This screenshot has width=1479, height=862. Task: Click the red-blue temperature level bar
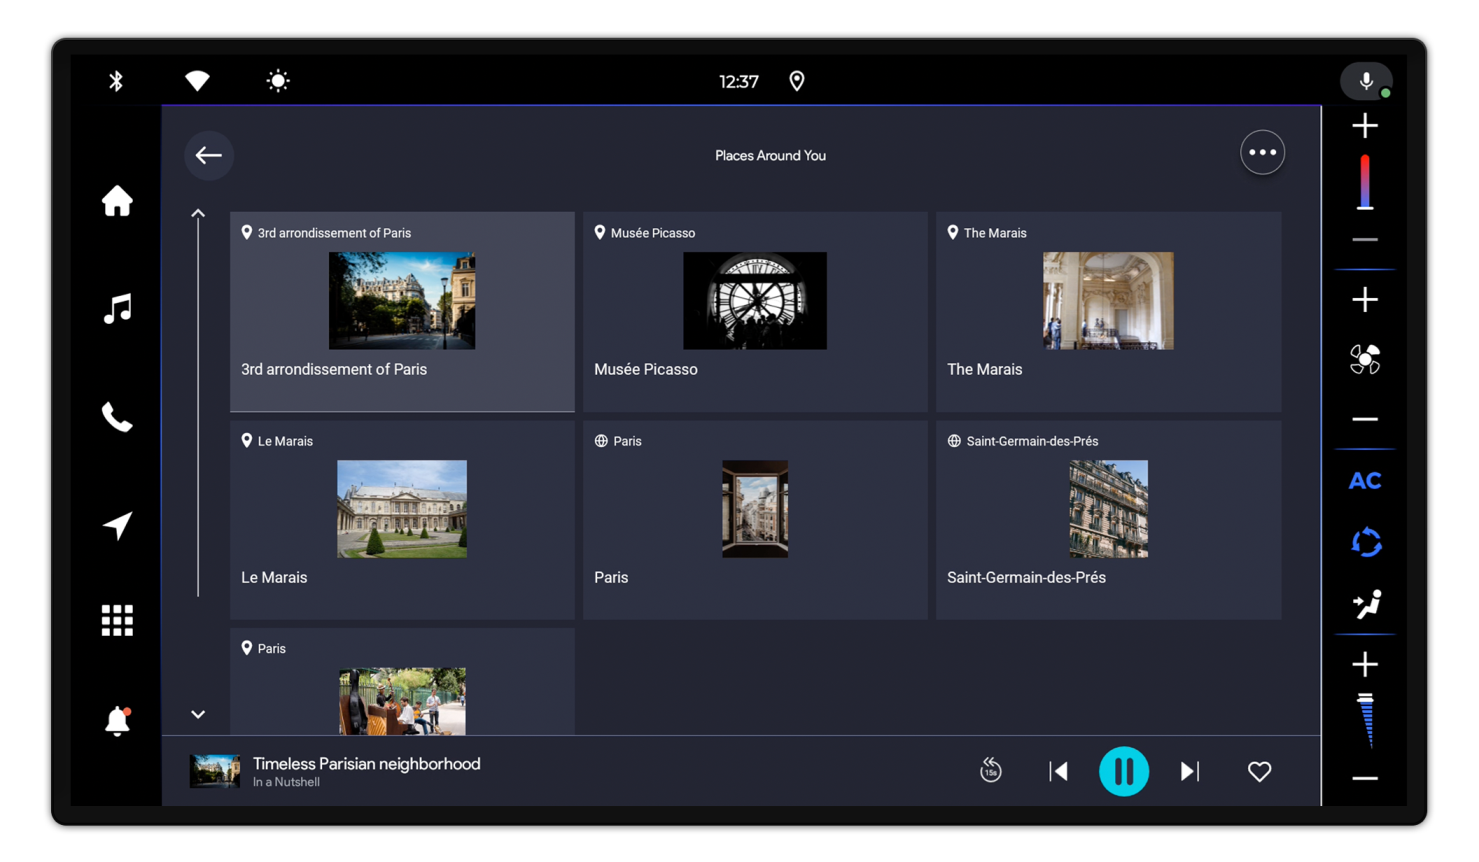pos(1365,183)
